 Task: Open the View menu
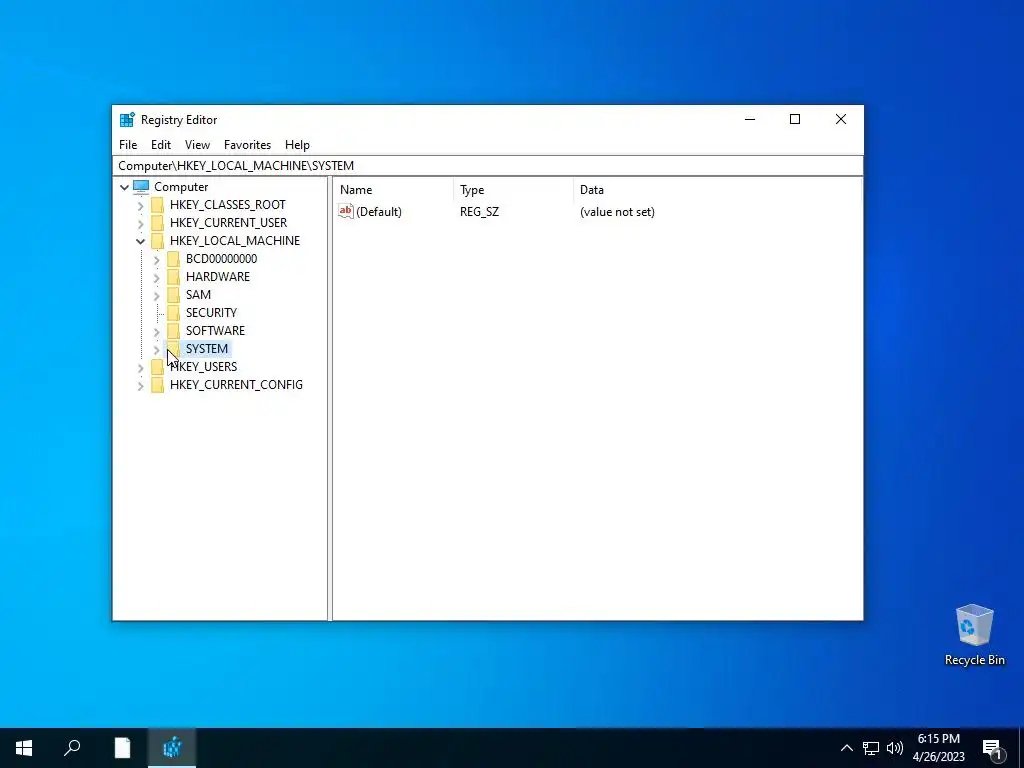pos(197,145)
